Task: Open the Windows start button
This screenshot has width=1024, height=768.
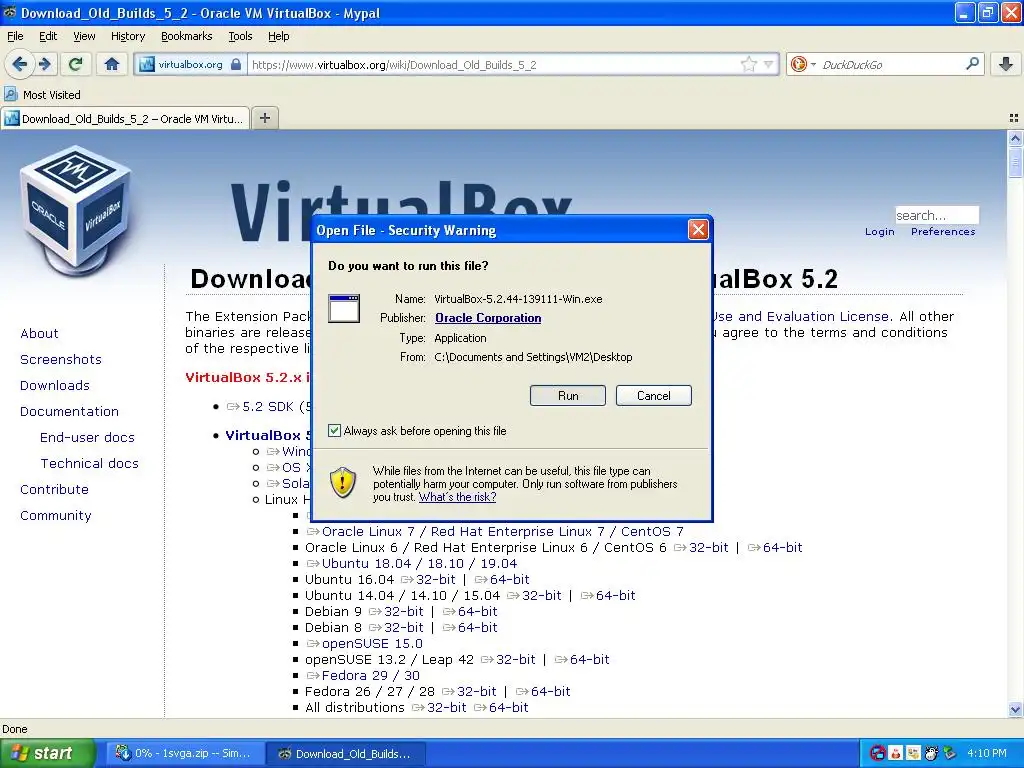Action: (47, 754)
